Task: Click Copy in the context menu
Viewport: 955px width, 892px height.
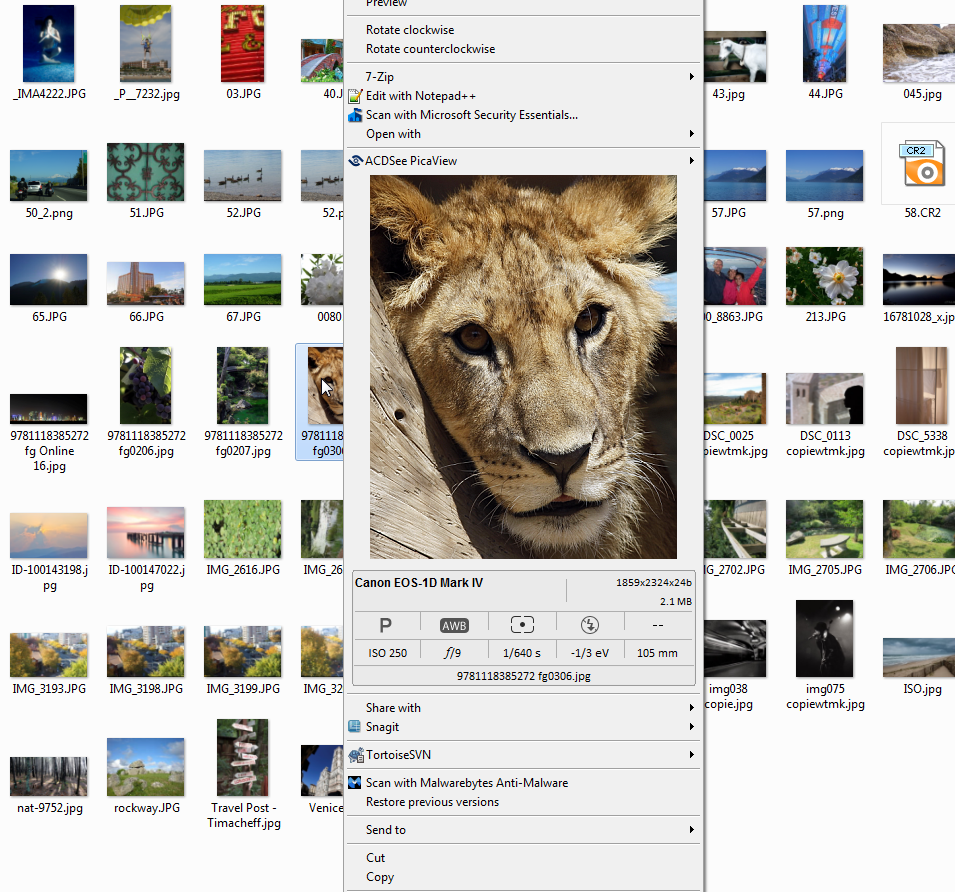Action: click(380, 877)
